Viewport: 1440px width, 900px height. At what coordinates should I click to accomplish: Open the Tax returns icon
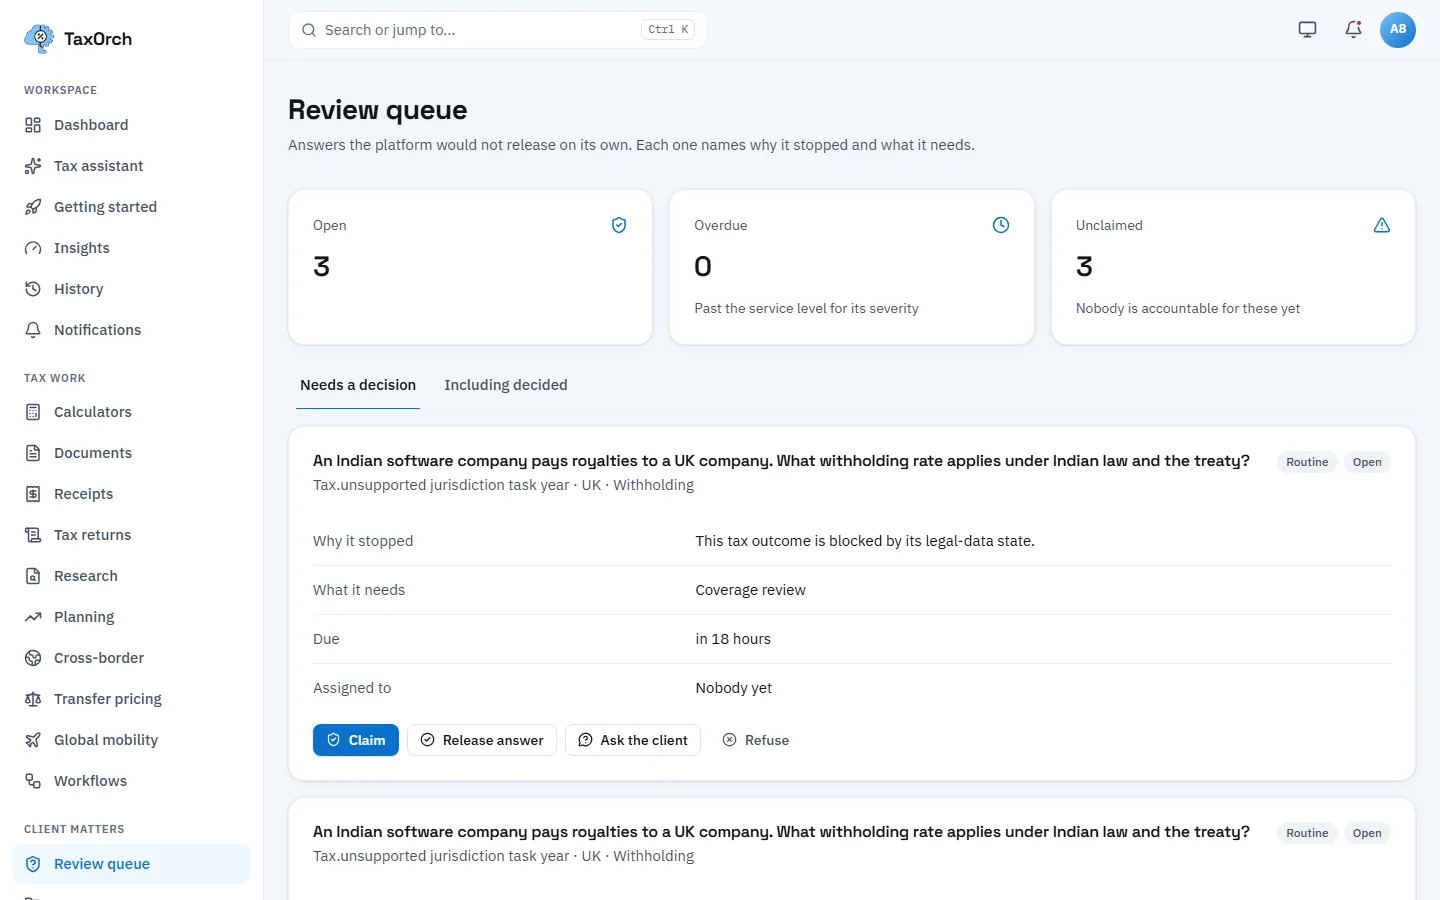[x=33, y=535]
